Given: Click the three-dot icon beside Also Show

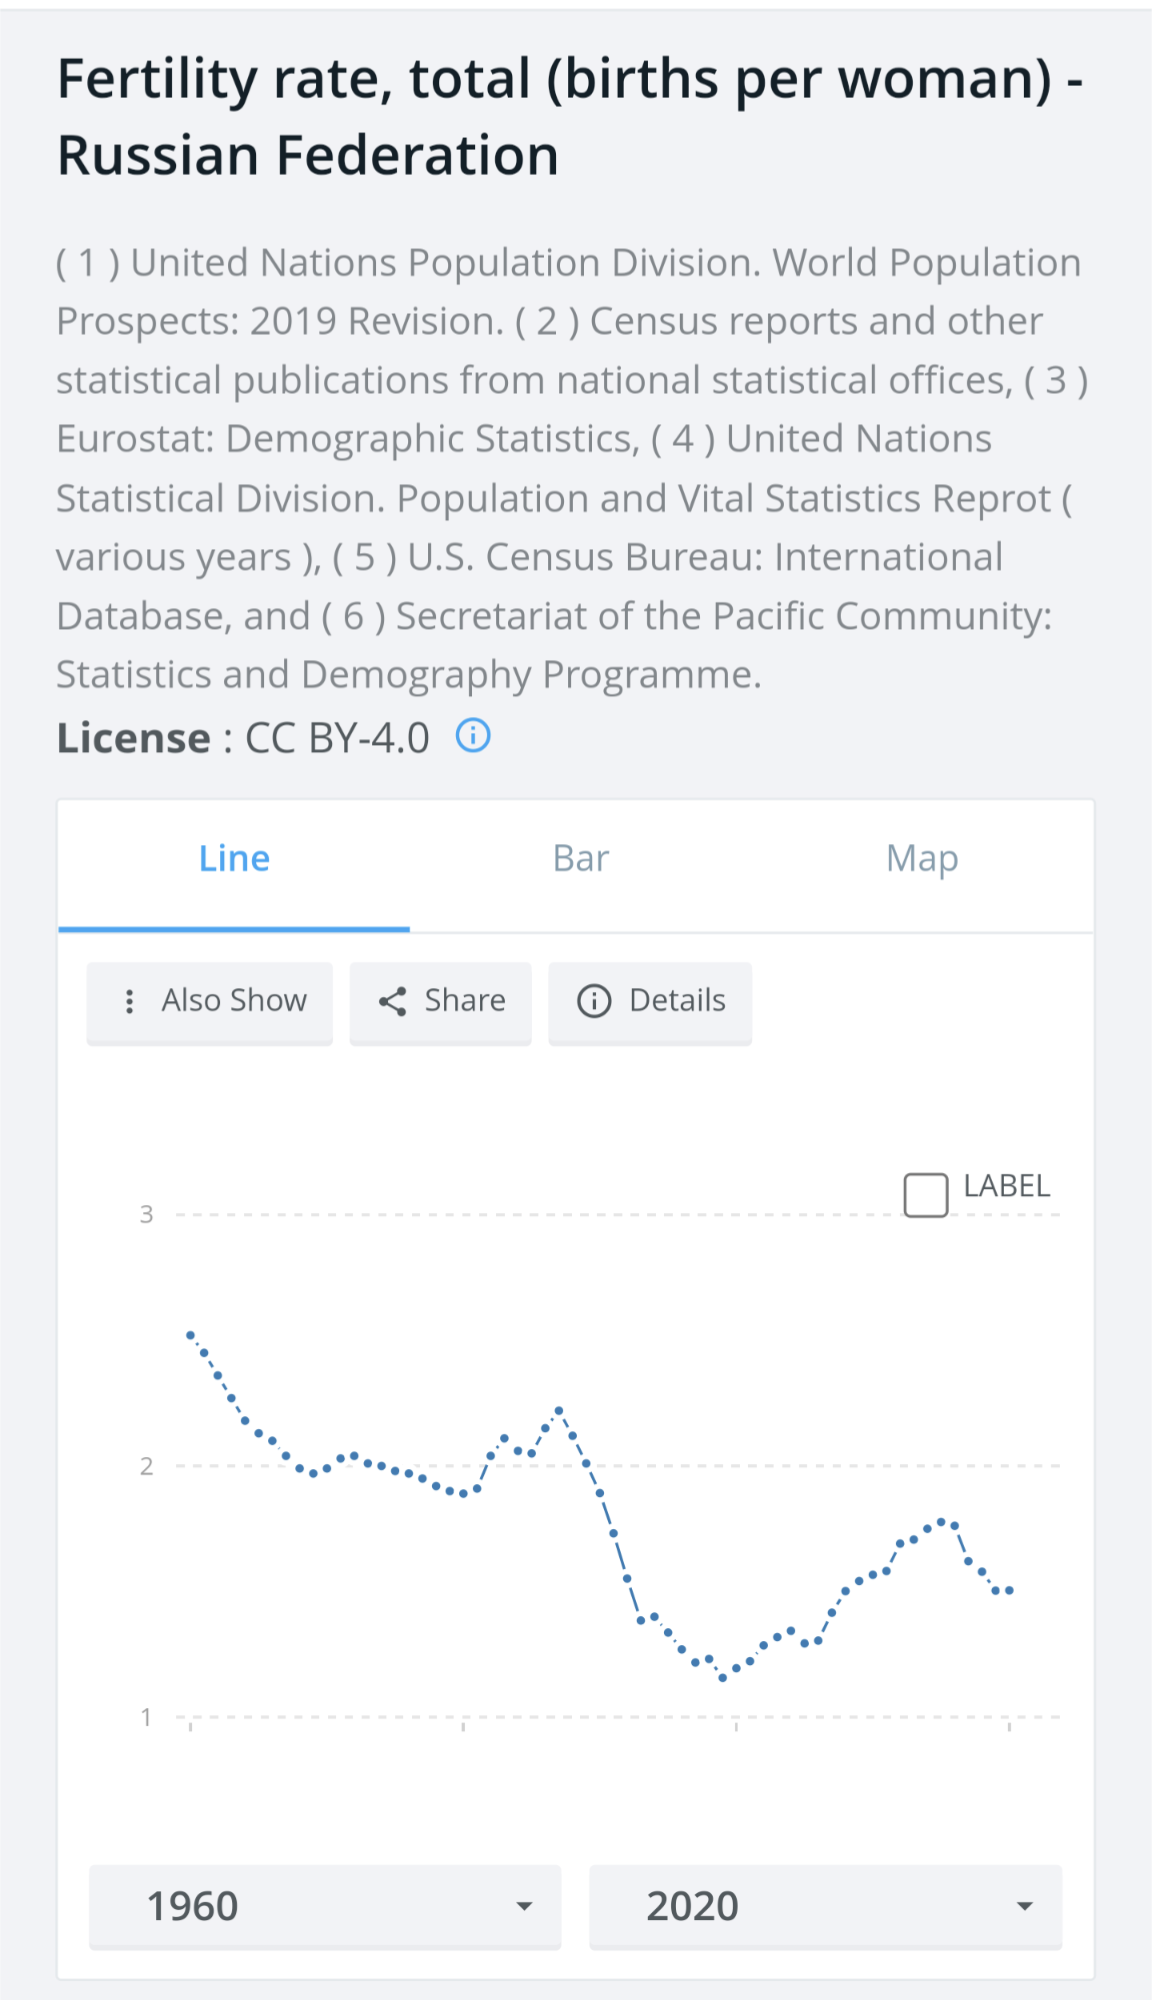Looking at the screenshot, I should [x=129, y=1001].
